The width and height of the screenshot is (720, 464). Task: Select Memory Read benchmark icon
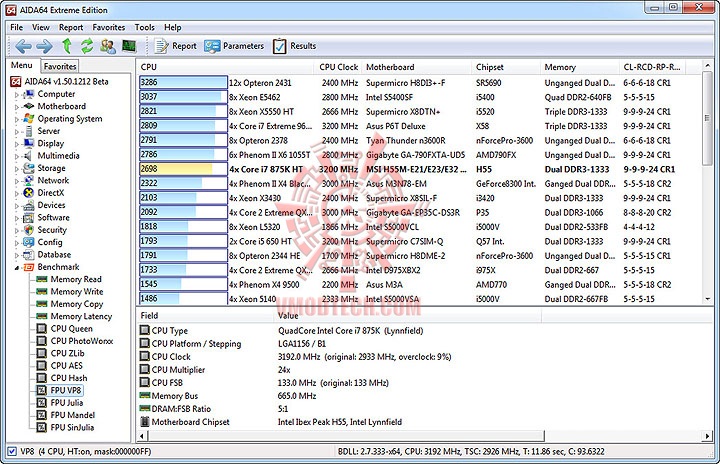click(42, 279)
